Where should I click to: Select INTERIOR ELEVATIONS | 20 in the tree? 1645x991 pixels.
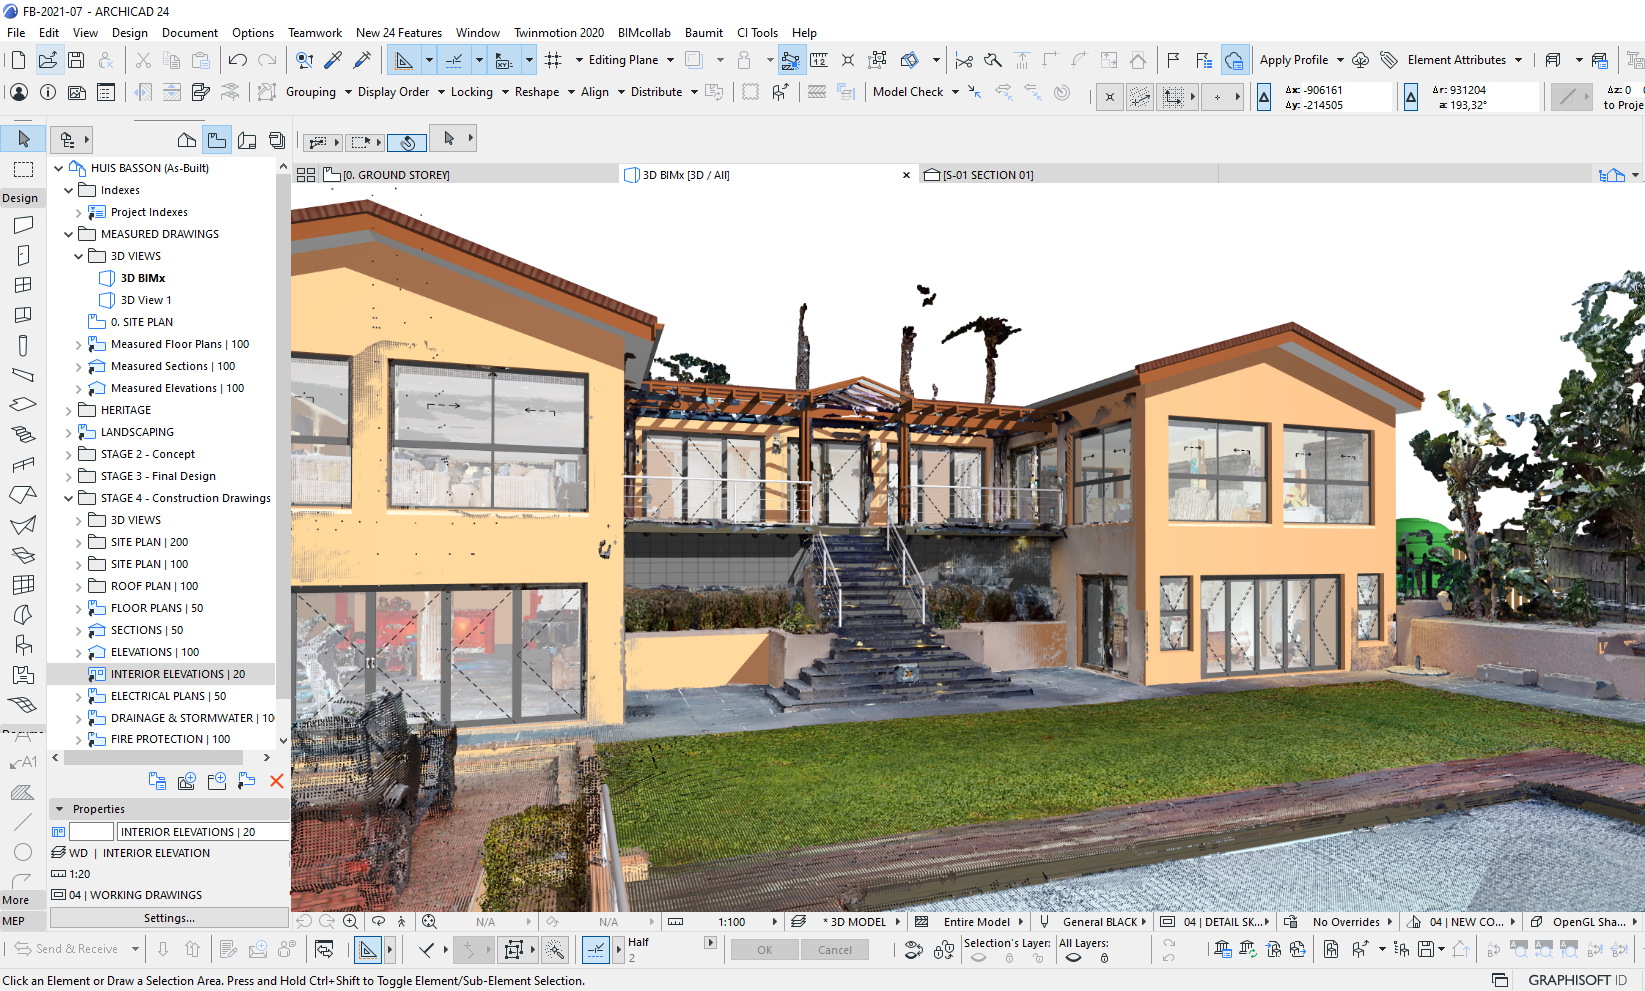[177, 674]
